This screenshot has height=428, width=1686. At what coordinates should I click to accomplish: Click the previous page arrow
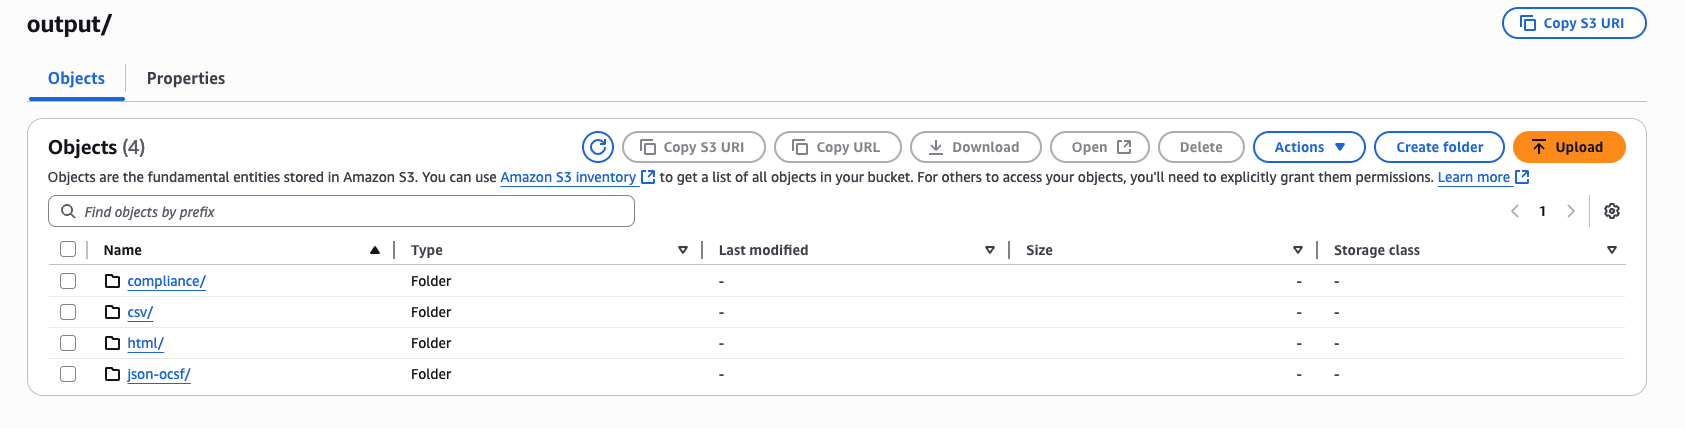[1515, 211]
